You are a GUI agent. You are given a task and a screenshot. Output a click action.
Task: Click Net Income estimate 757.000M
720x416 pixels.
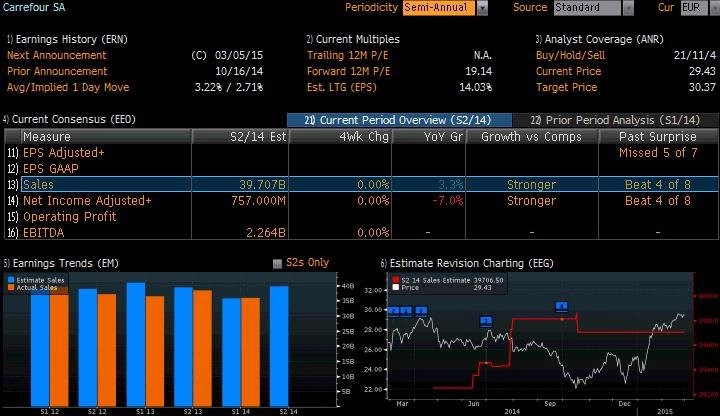[258, 201]
